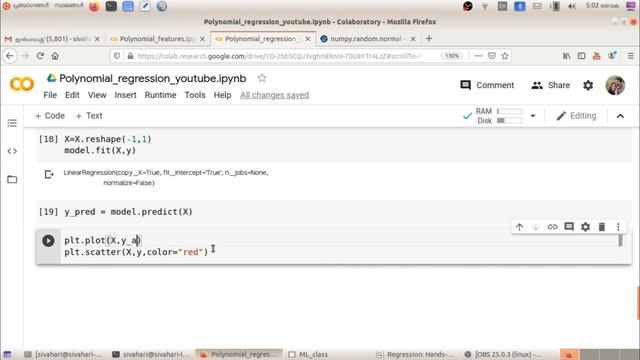Viewport: 640px width, 360px height.
Task: Move cell up with arrow icon
Action: pos(519,227)
